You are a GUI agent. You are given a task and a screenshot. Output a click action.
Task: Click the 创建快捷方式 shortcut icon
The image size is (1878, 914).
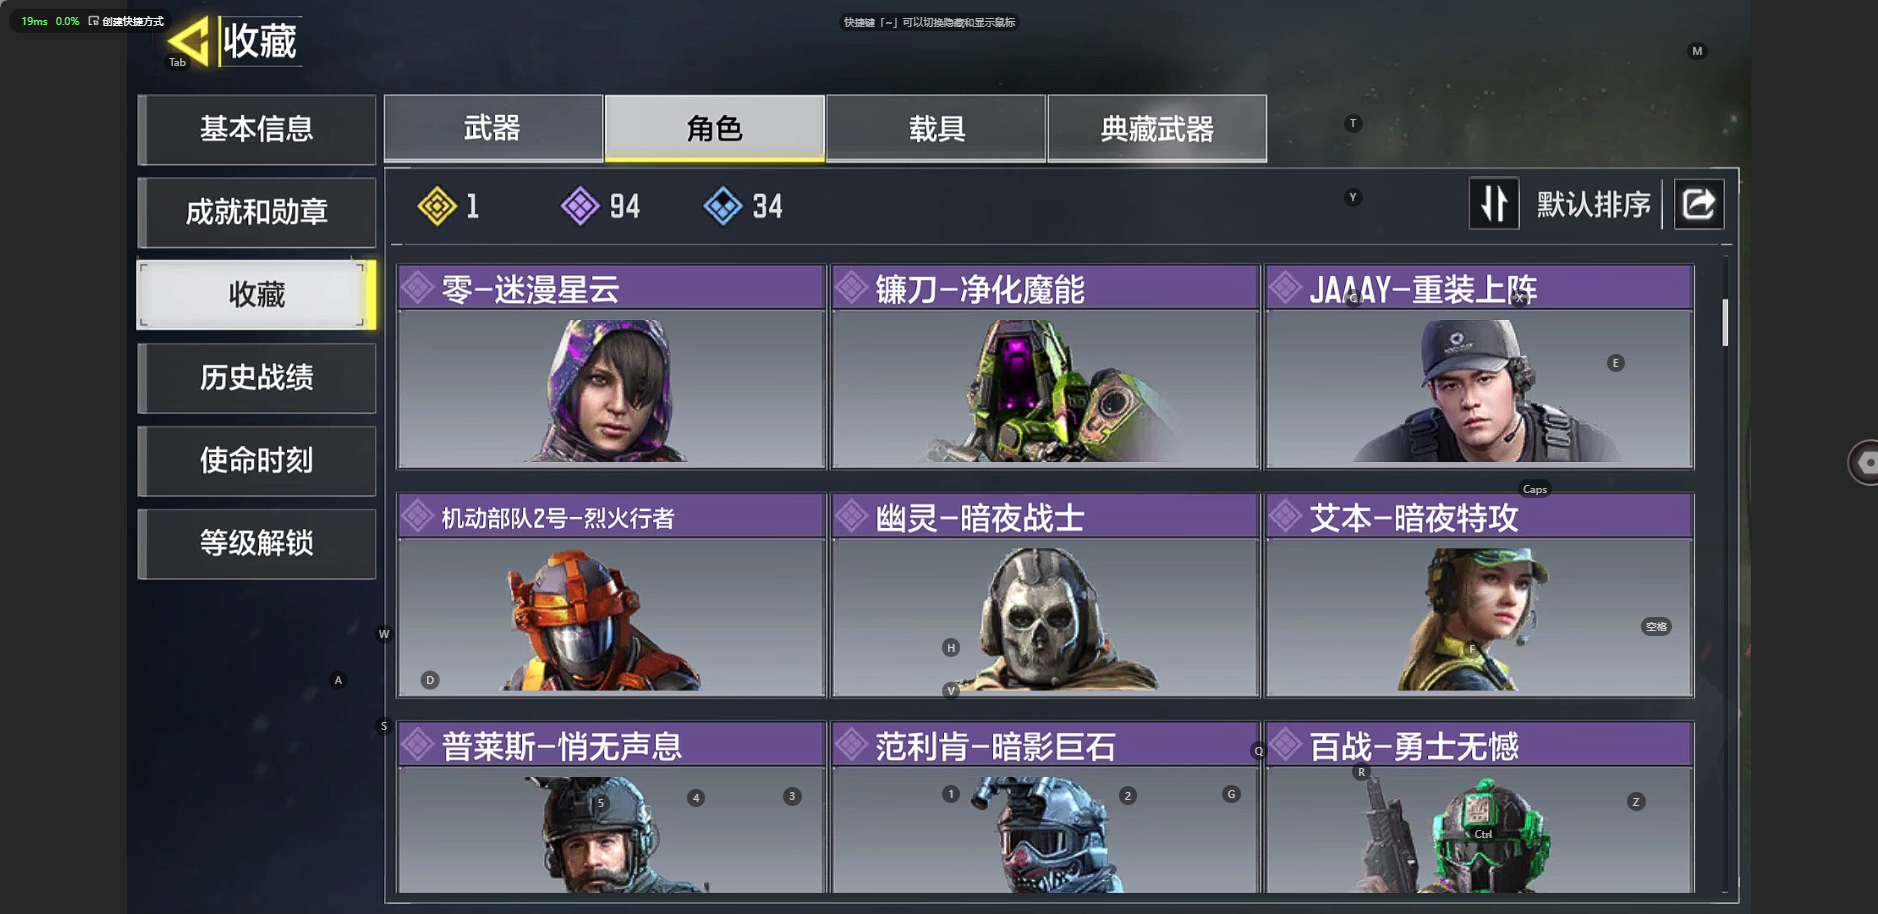94,21
